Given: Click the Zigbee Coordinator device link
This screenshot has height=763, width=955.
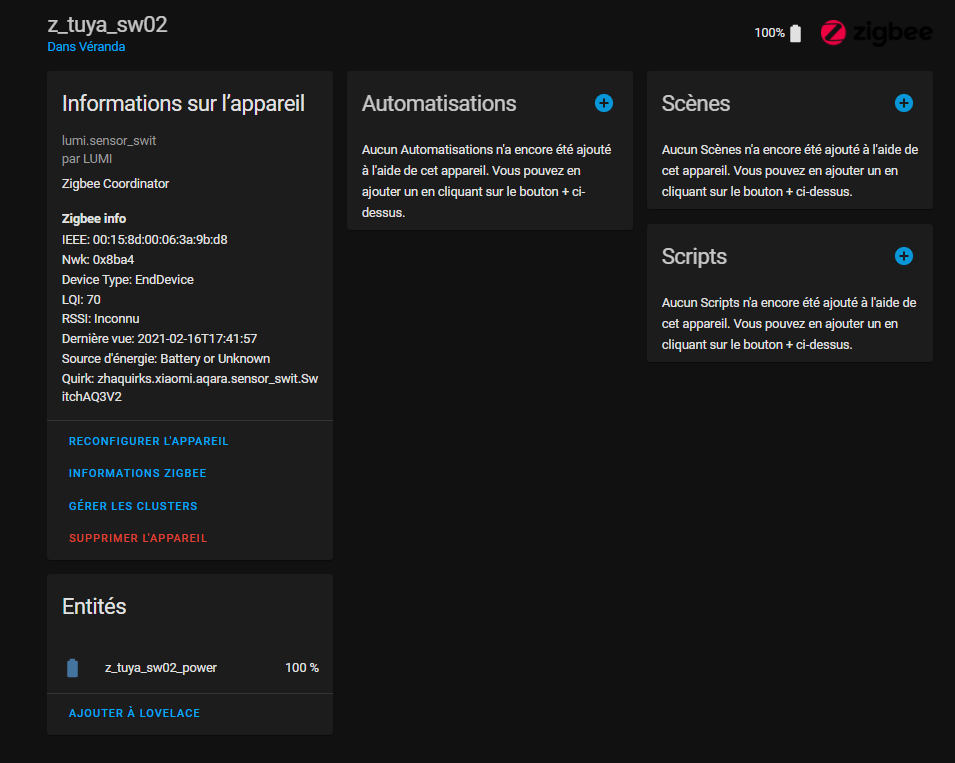Looking at the screenshot, I should 115,183.
